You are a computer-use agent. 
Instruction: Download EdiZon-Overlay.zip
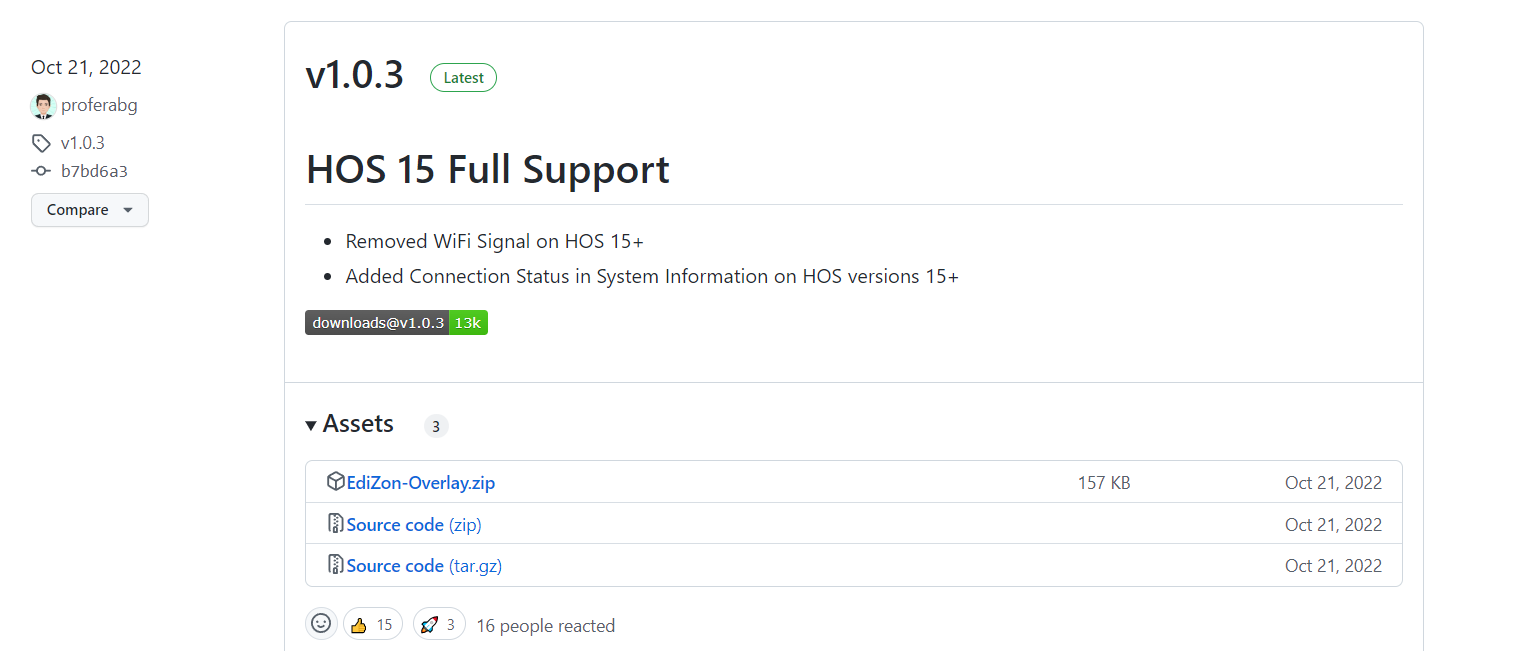[421, 483]
